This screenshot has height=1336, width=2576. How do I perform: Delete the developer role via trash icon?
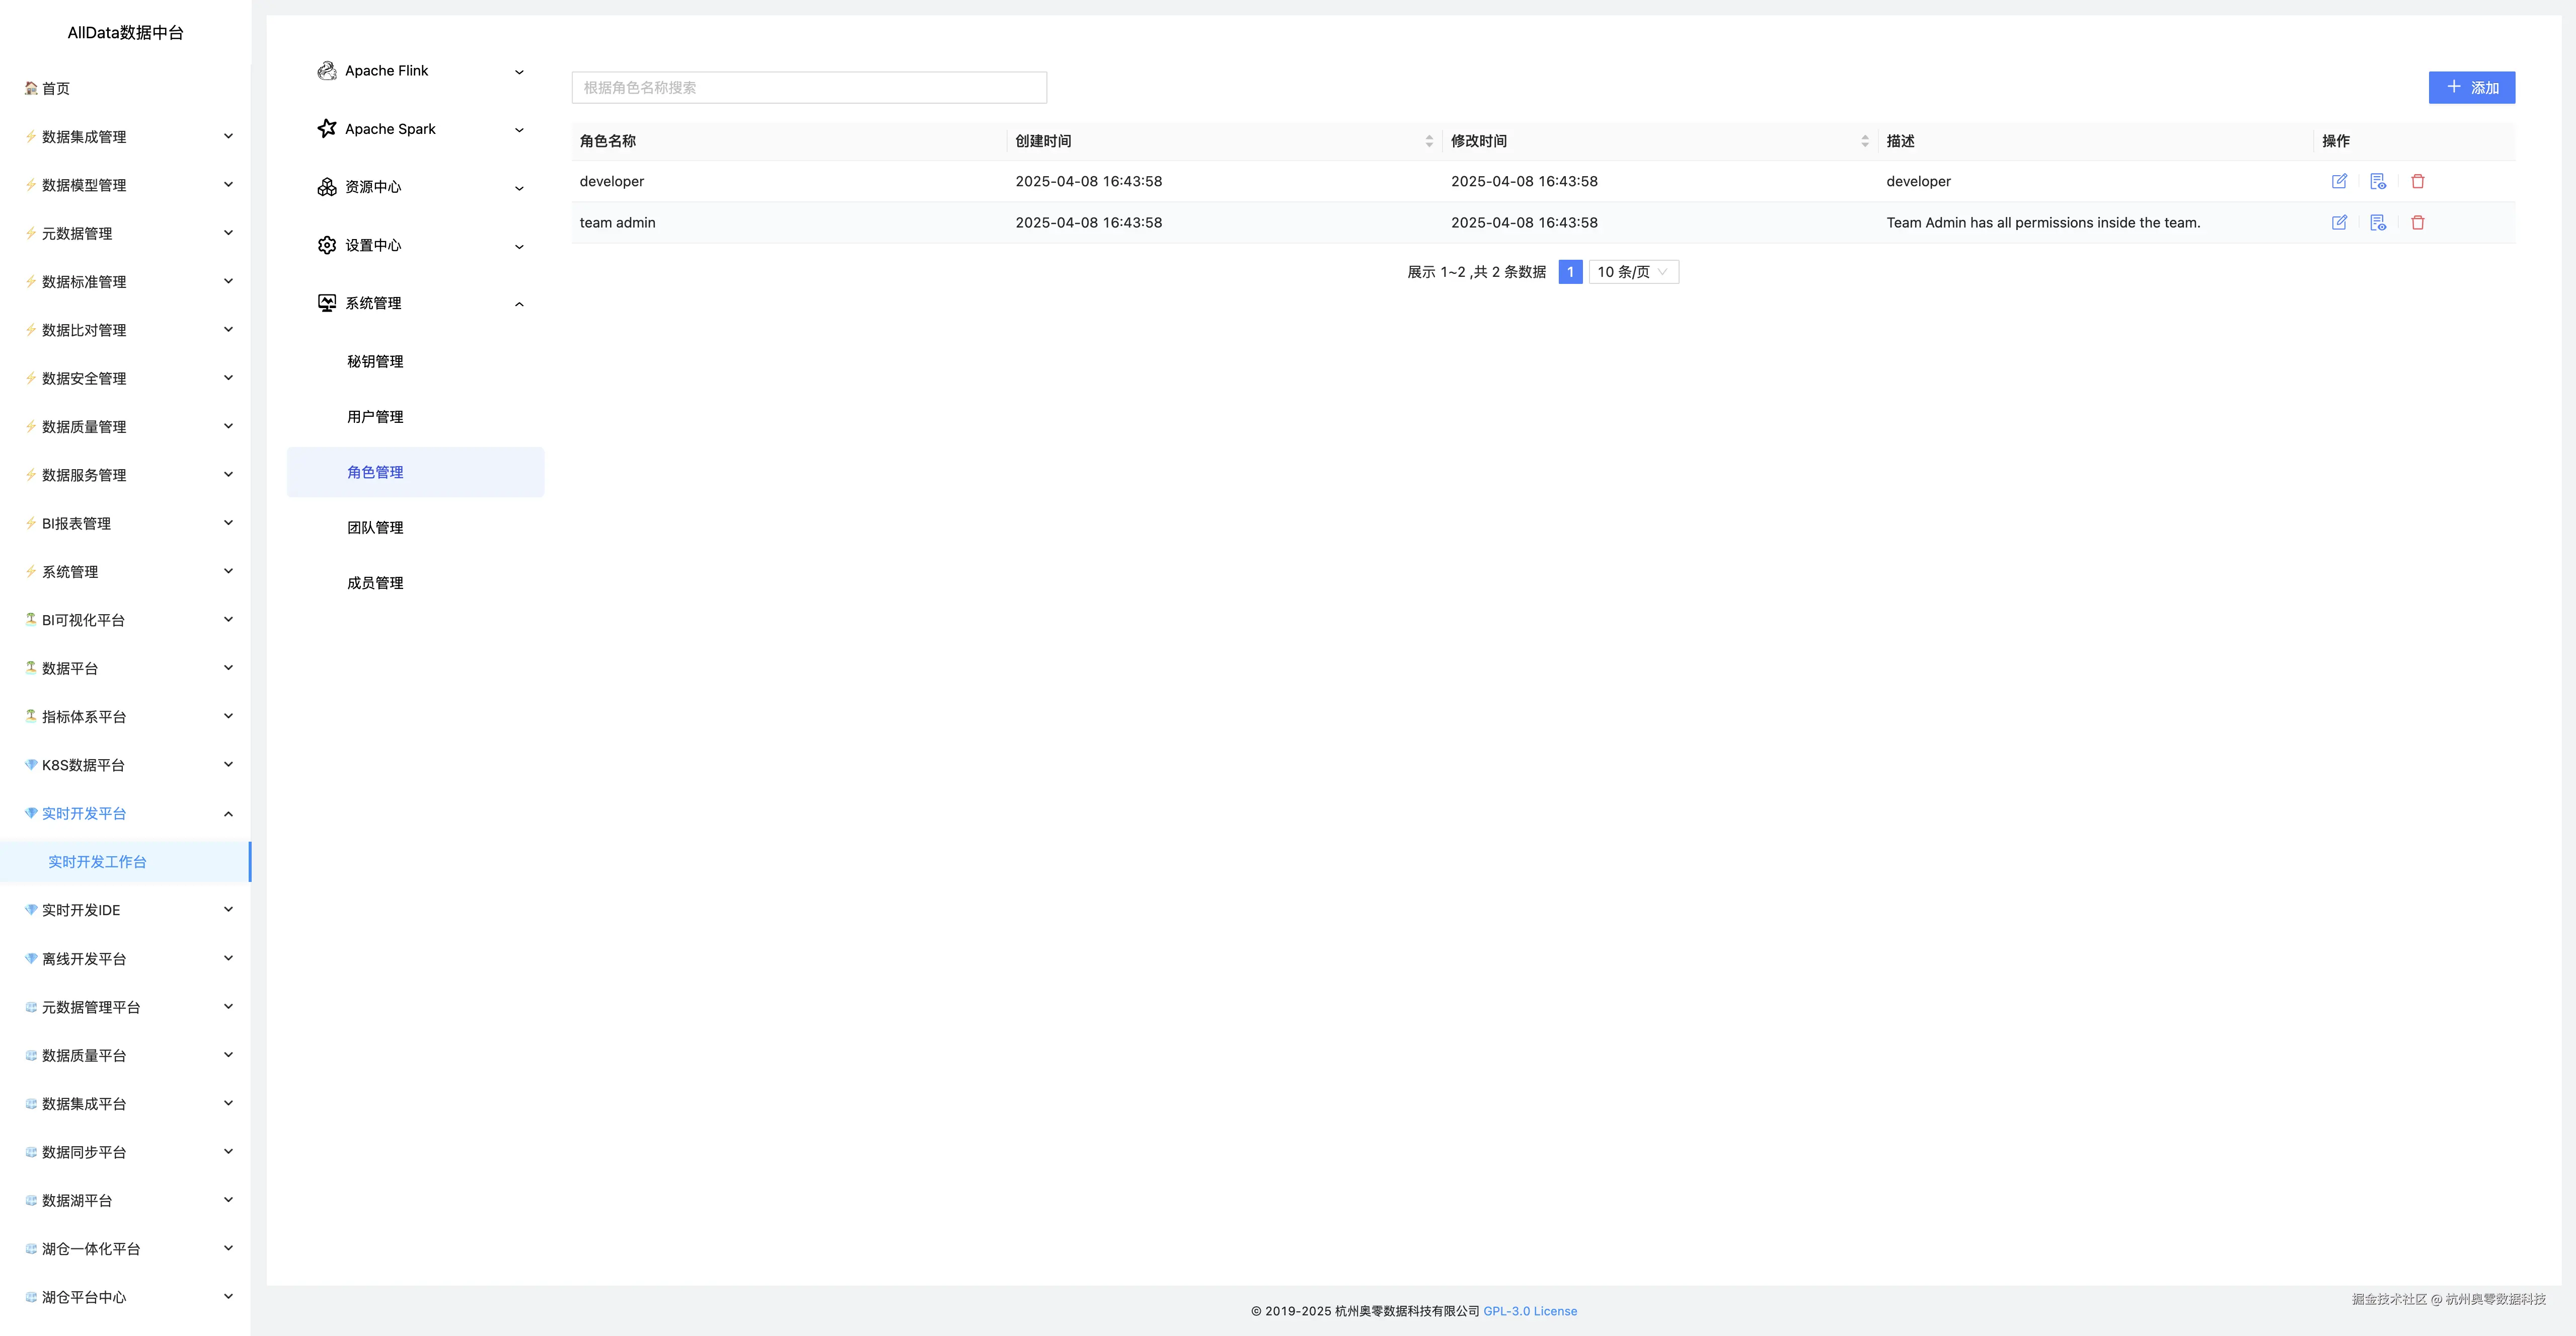(2418, 181)
